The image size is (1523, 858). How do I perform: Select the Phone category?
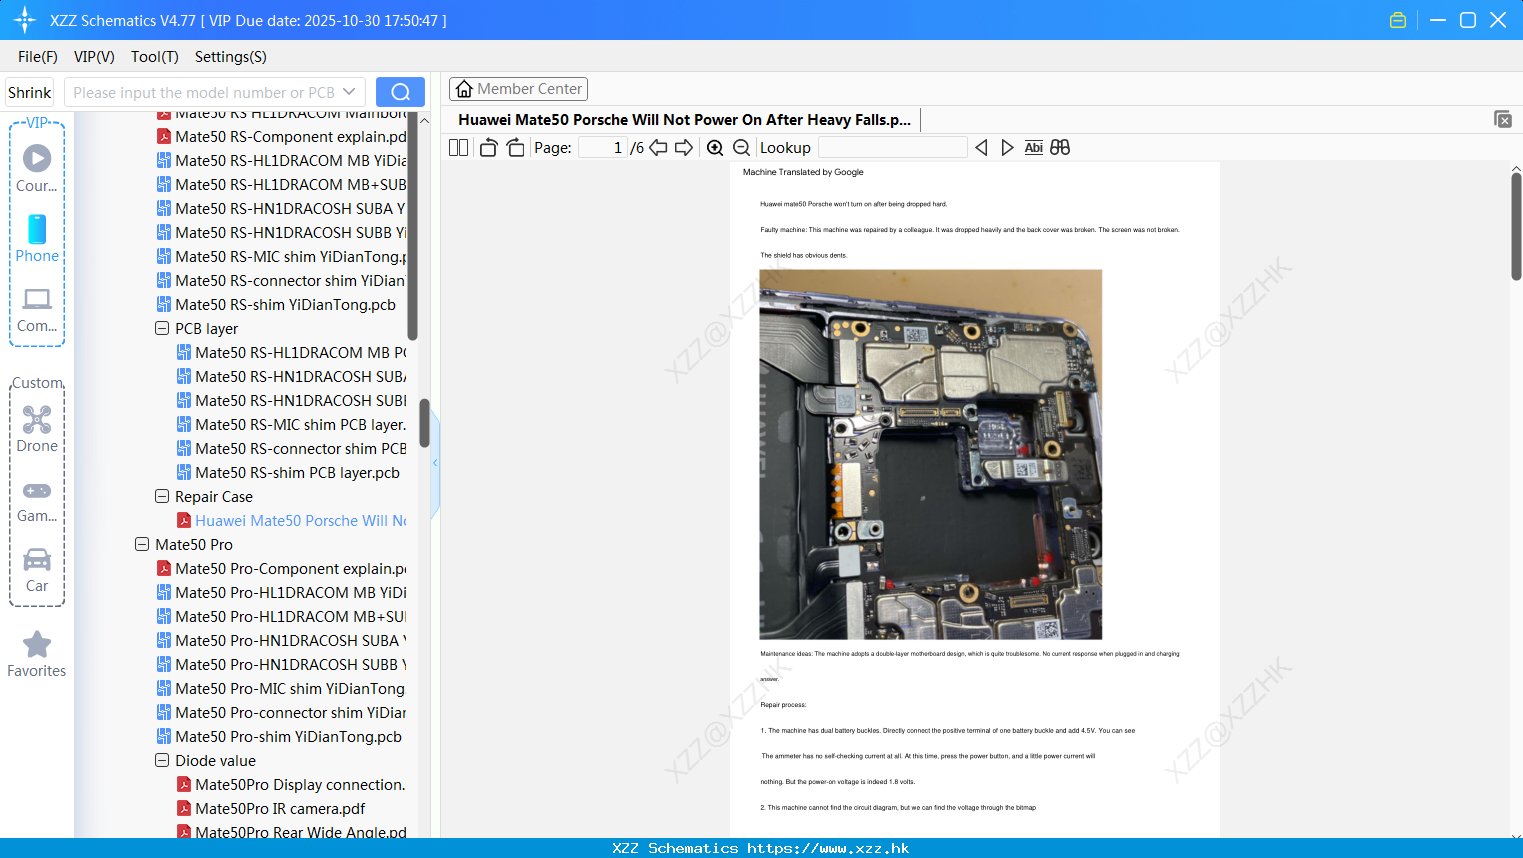coord(37,238)
